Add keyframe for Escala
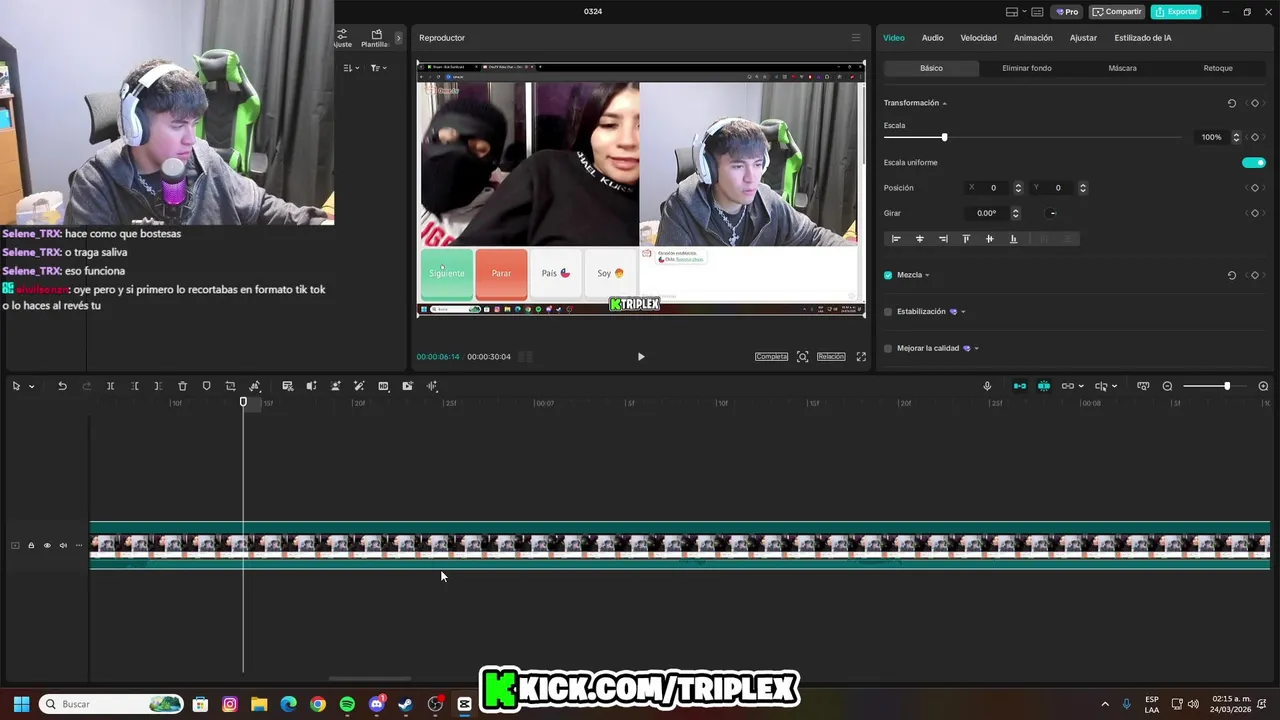The height and width of the screenshot is (720, 1280). point(1254,137)
